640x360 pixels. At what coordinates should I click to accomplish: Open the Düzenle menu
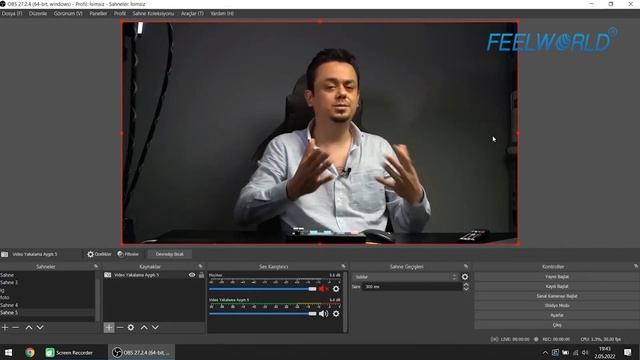(x=38, y=13)
